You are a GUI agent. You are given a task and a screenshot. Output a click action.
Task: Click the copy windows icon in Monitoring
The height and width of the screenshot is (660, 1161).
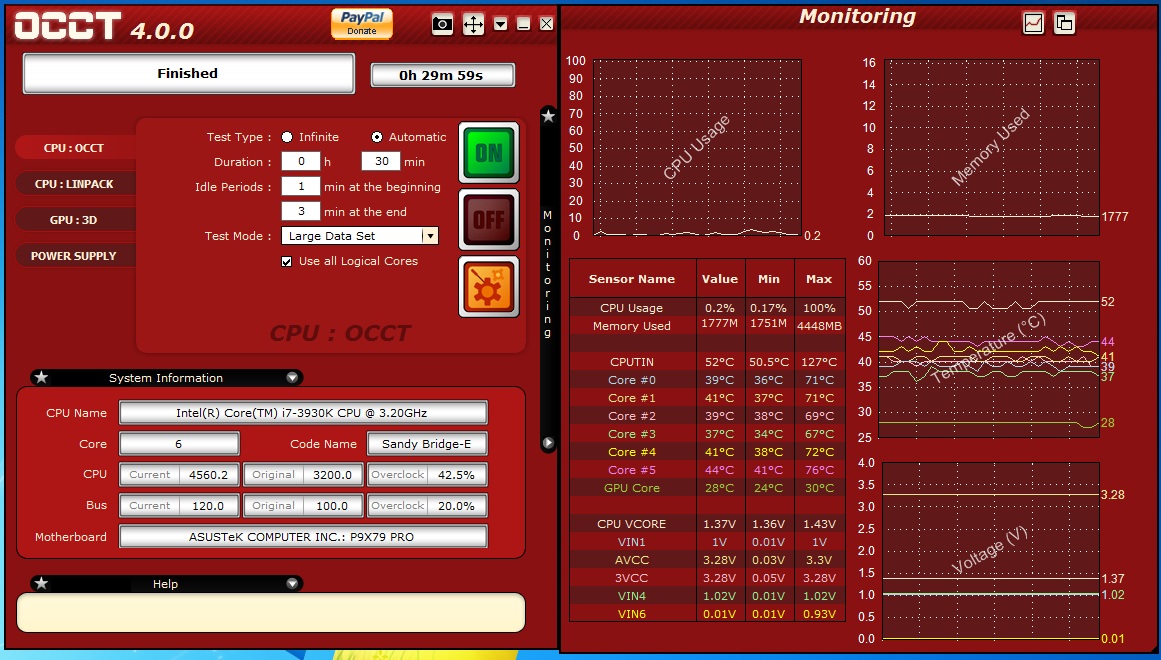coord(1064,23)
